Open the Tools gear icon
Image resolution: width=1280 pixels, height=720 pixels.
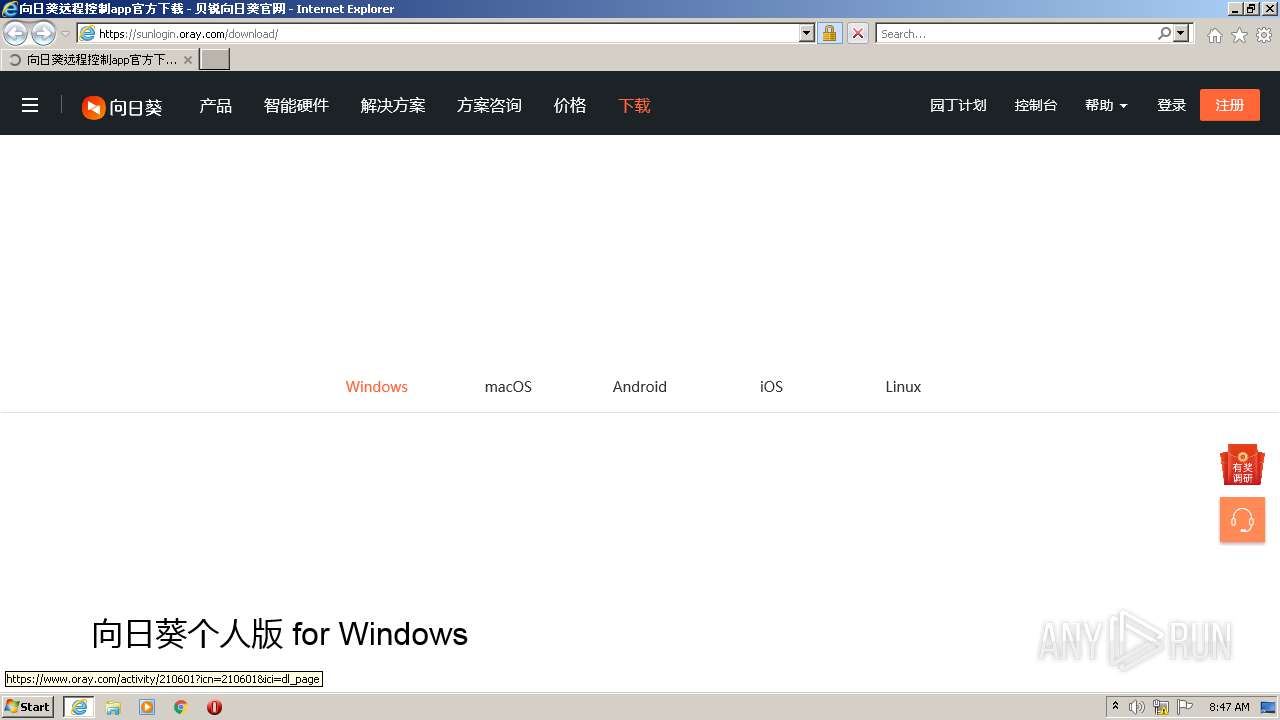point(1264,35)
